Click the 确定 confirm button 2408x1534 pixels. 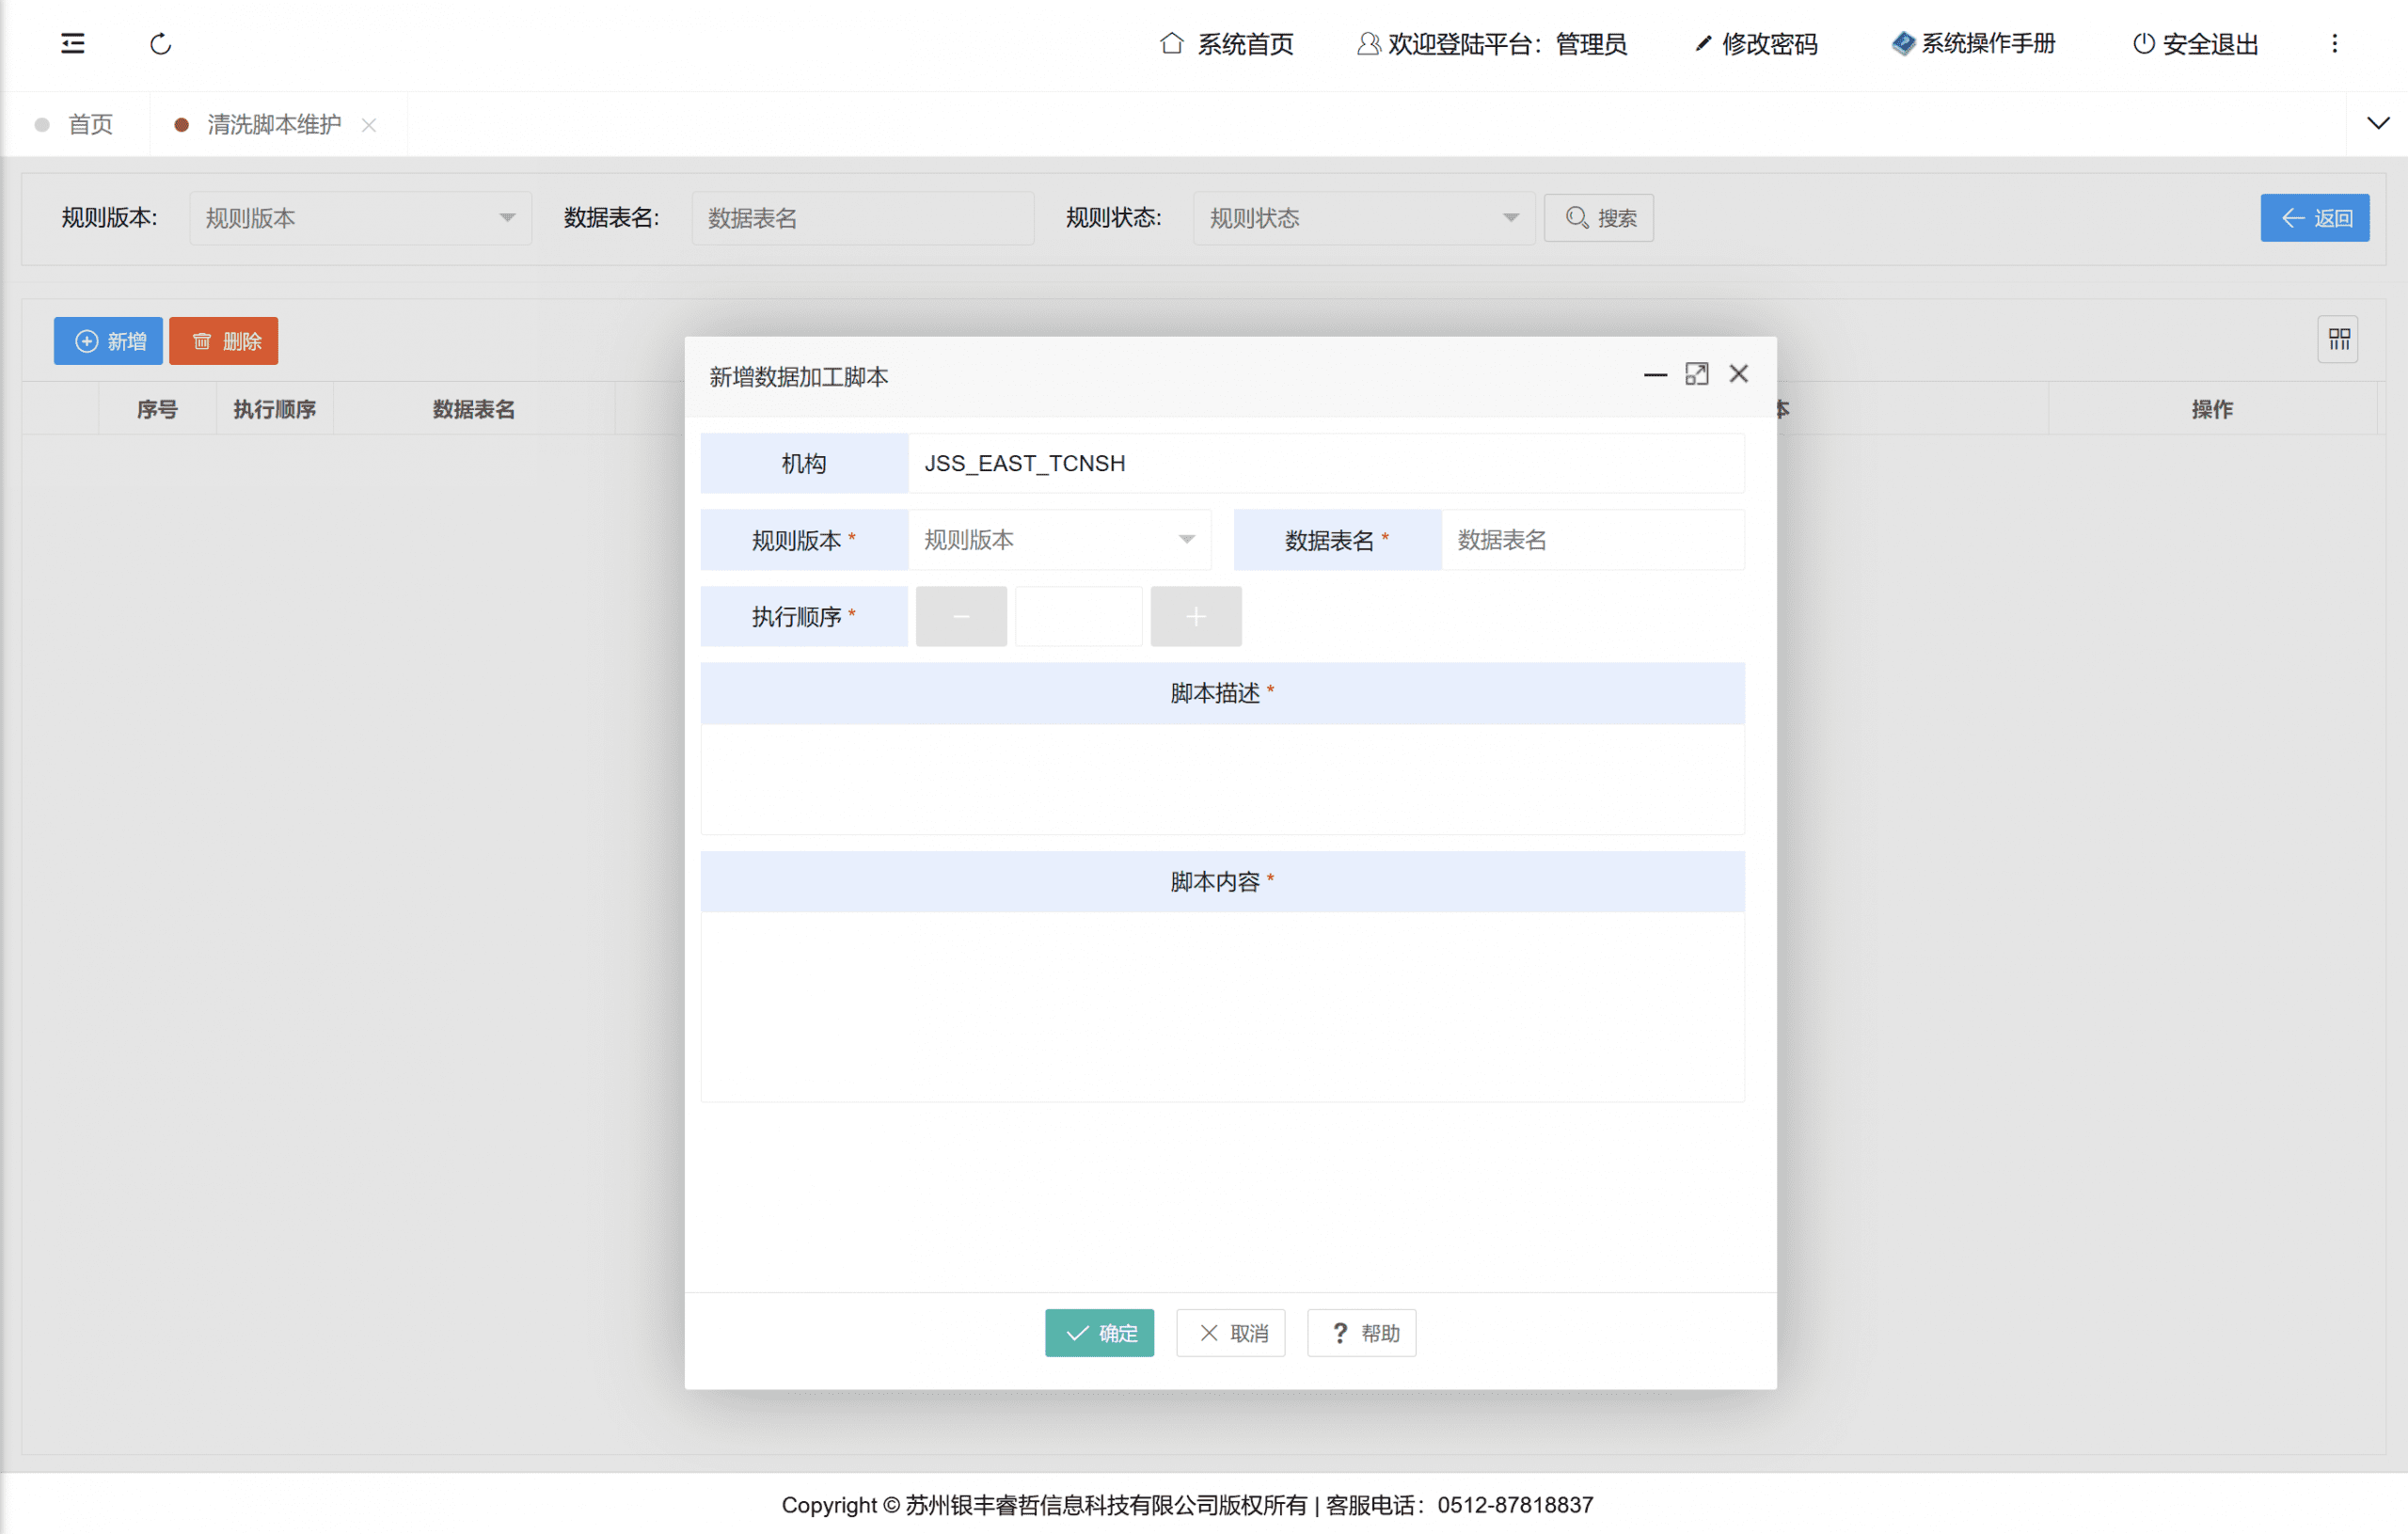click(x=1099, y=1333)
